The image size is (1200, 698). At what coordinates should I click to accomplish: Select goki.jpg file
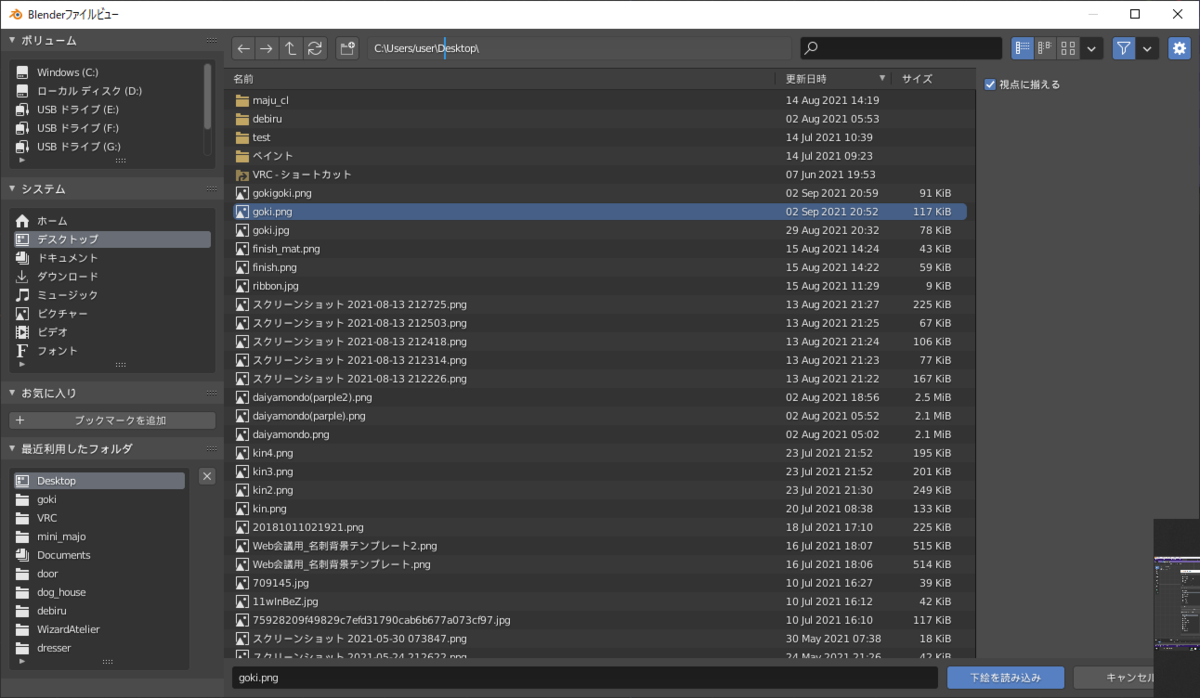[600, 230]
